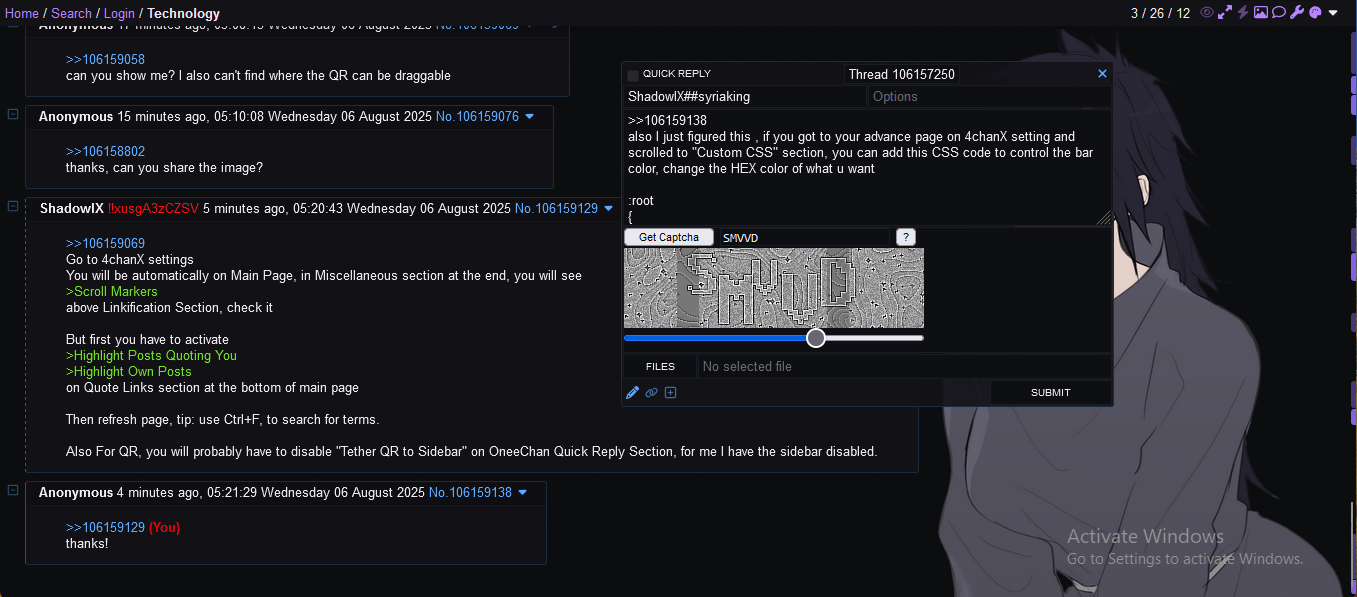Click the link/URL icon in Quick Reply
This screenshot has width=1357, height=597.
click(651, 393)
